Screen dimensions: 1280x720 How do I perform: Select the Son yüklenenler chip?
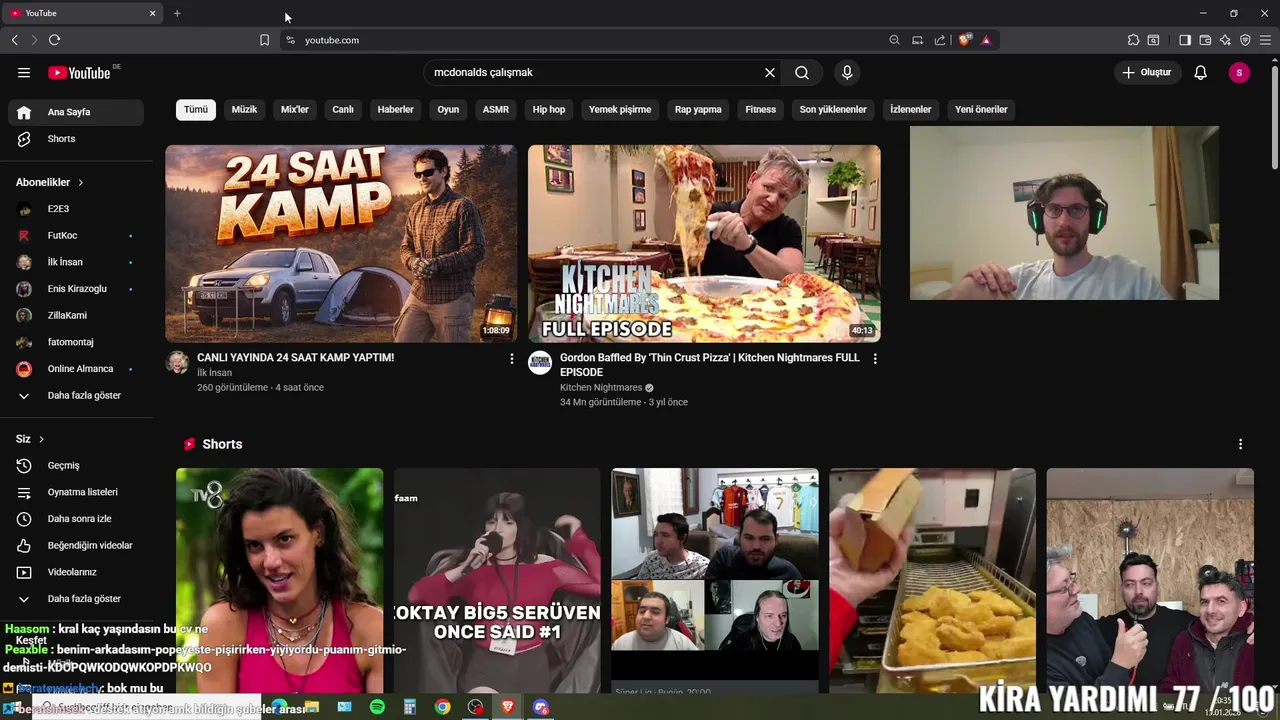coord(833,109)
